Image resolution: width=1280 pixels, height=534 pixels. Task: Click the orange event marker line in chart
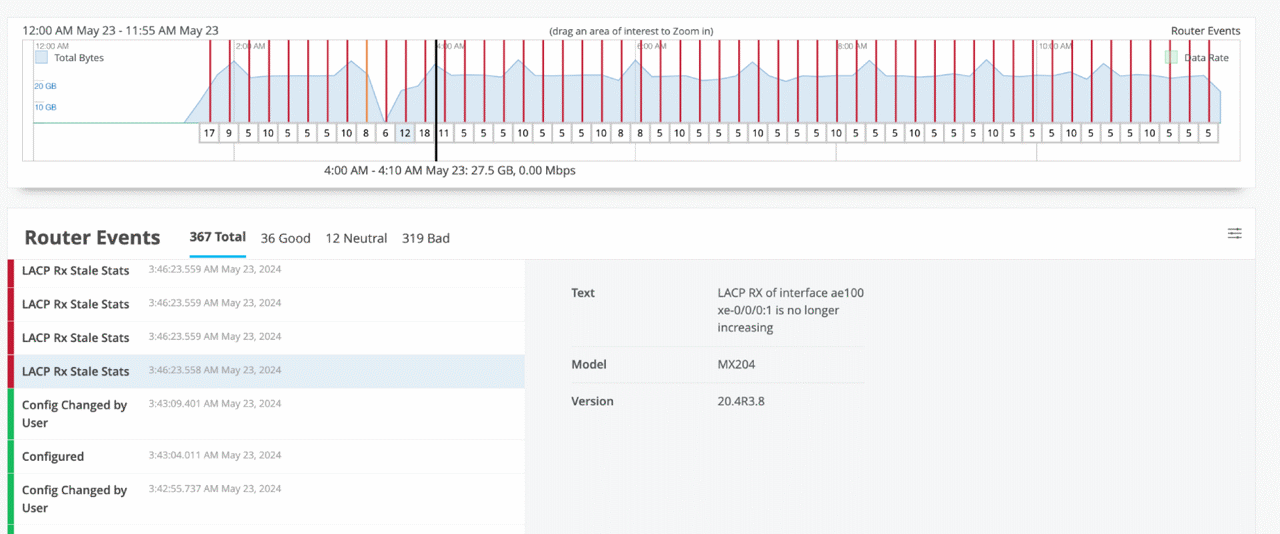click(x=366, y=82)
